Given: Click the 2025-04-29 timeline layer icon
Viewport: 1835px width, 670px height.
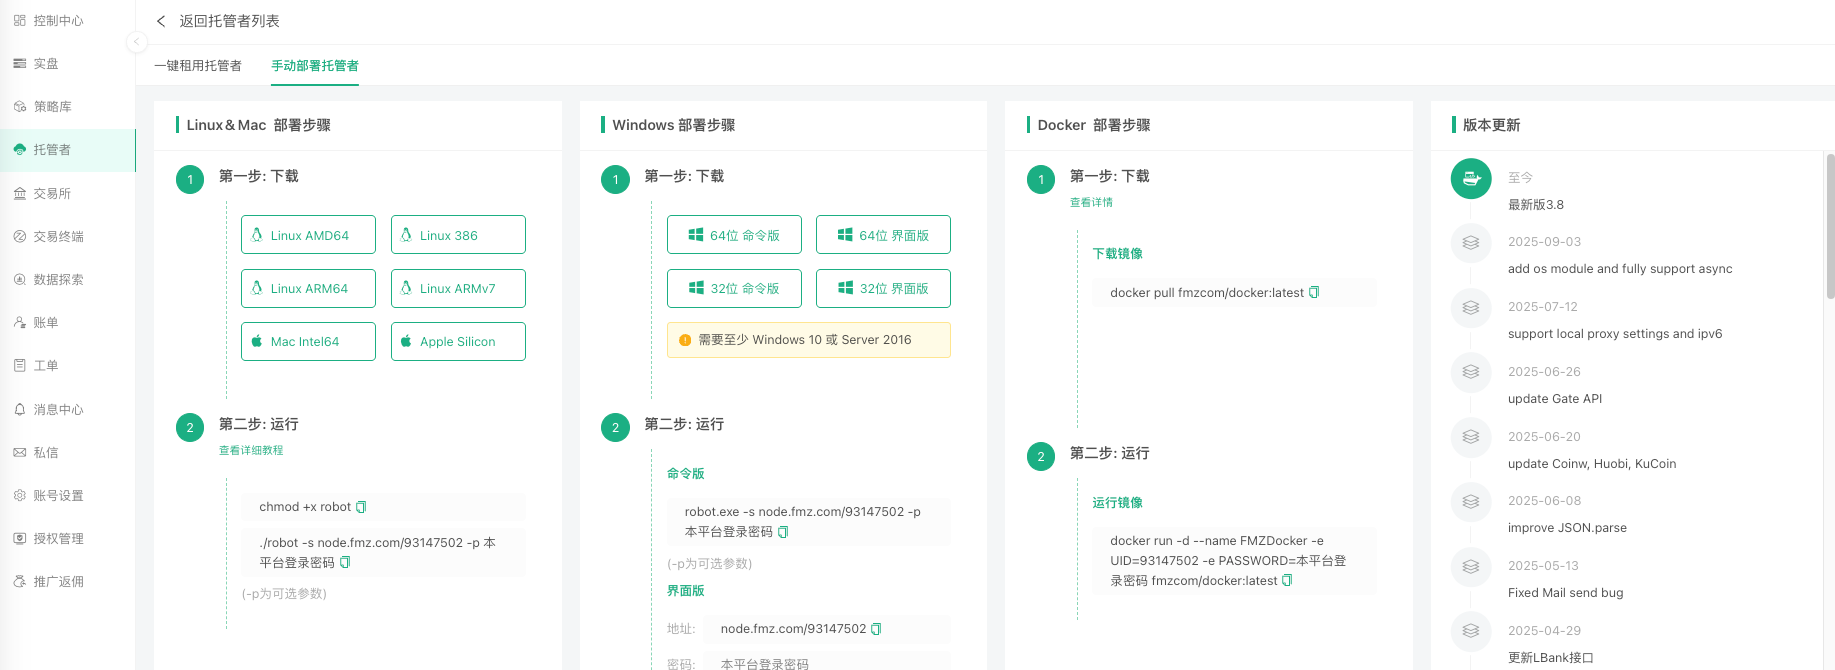Looking at the screenshot, I should (x=1471, y=631).
